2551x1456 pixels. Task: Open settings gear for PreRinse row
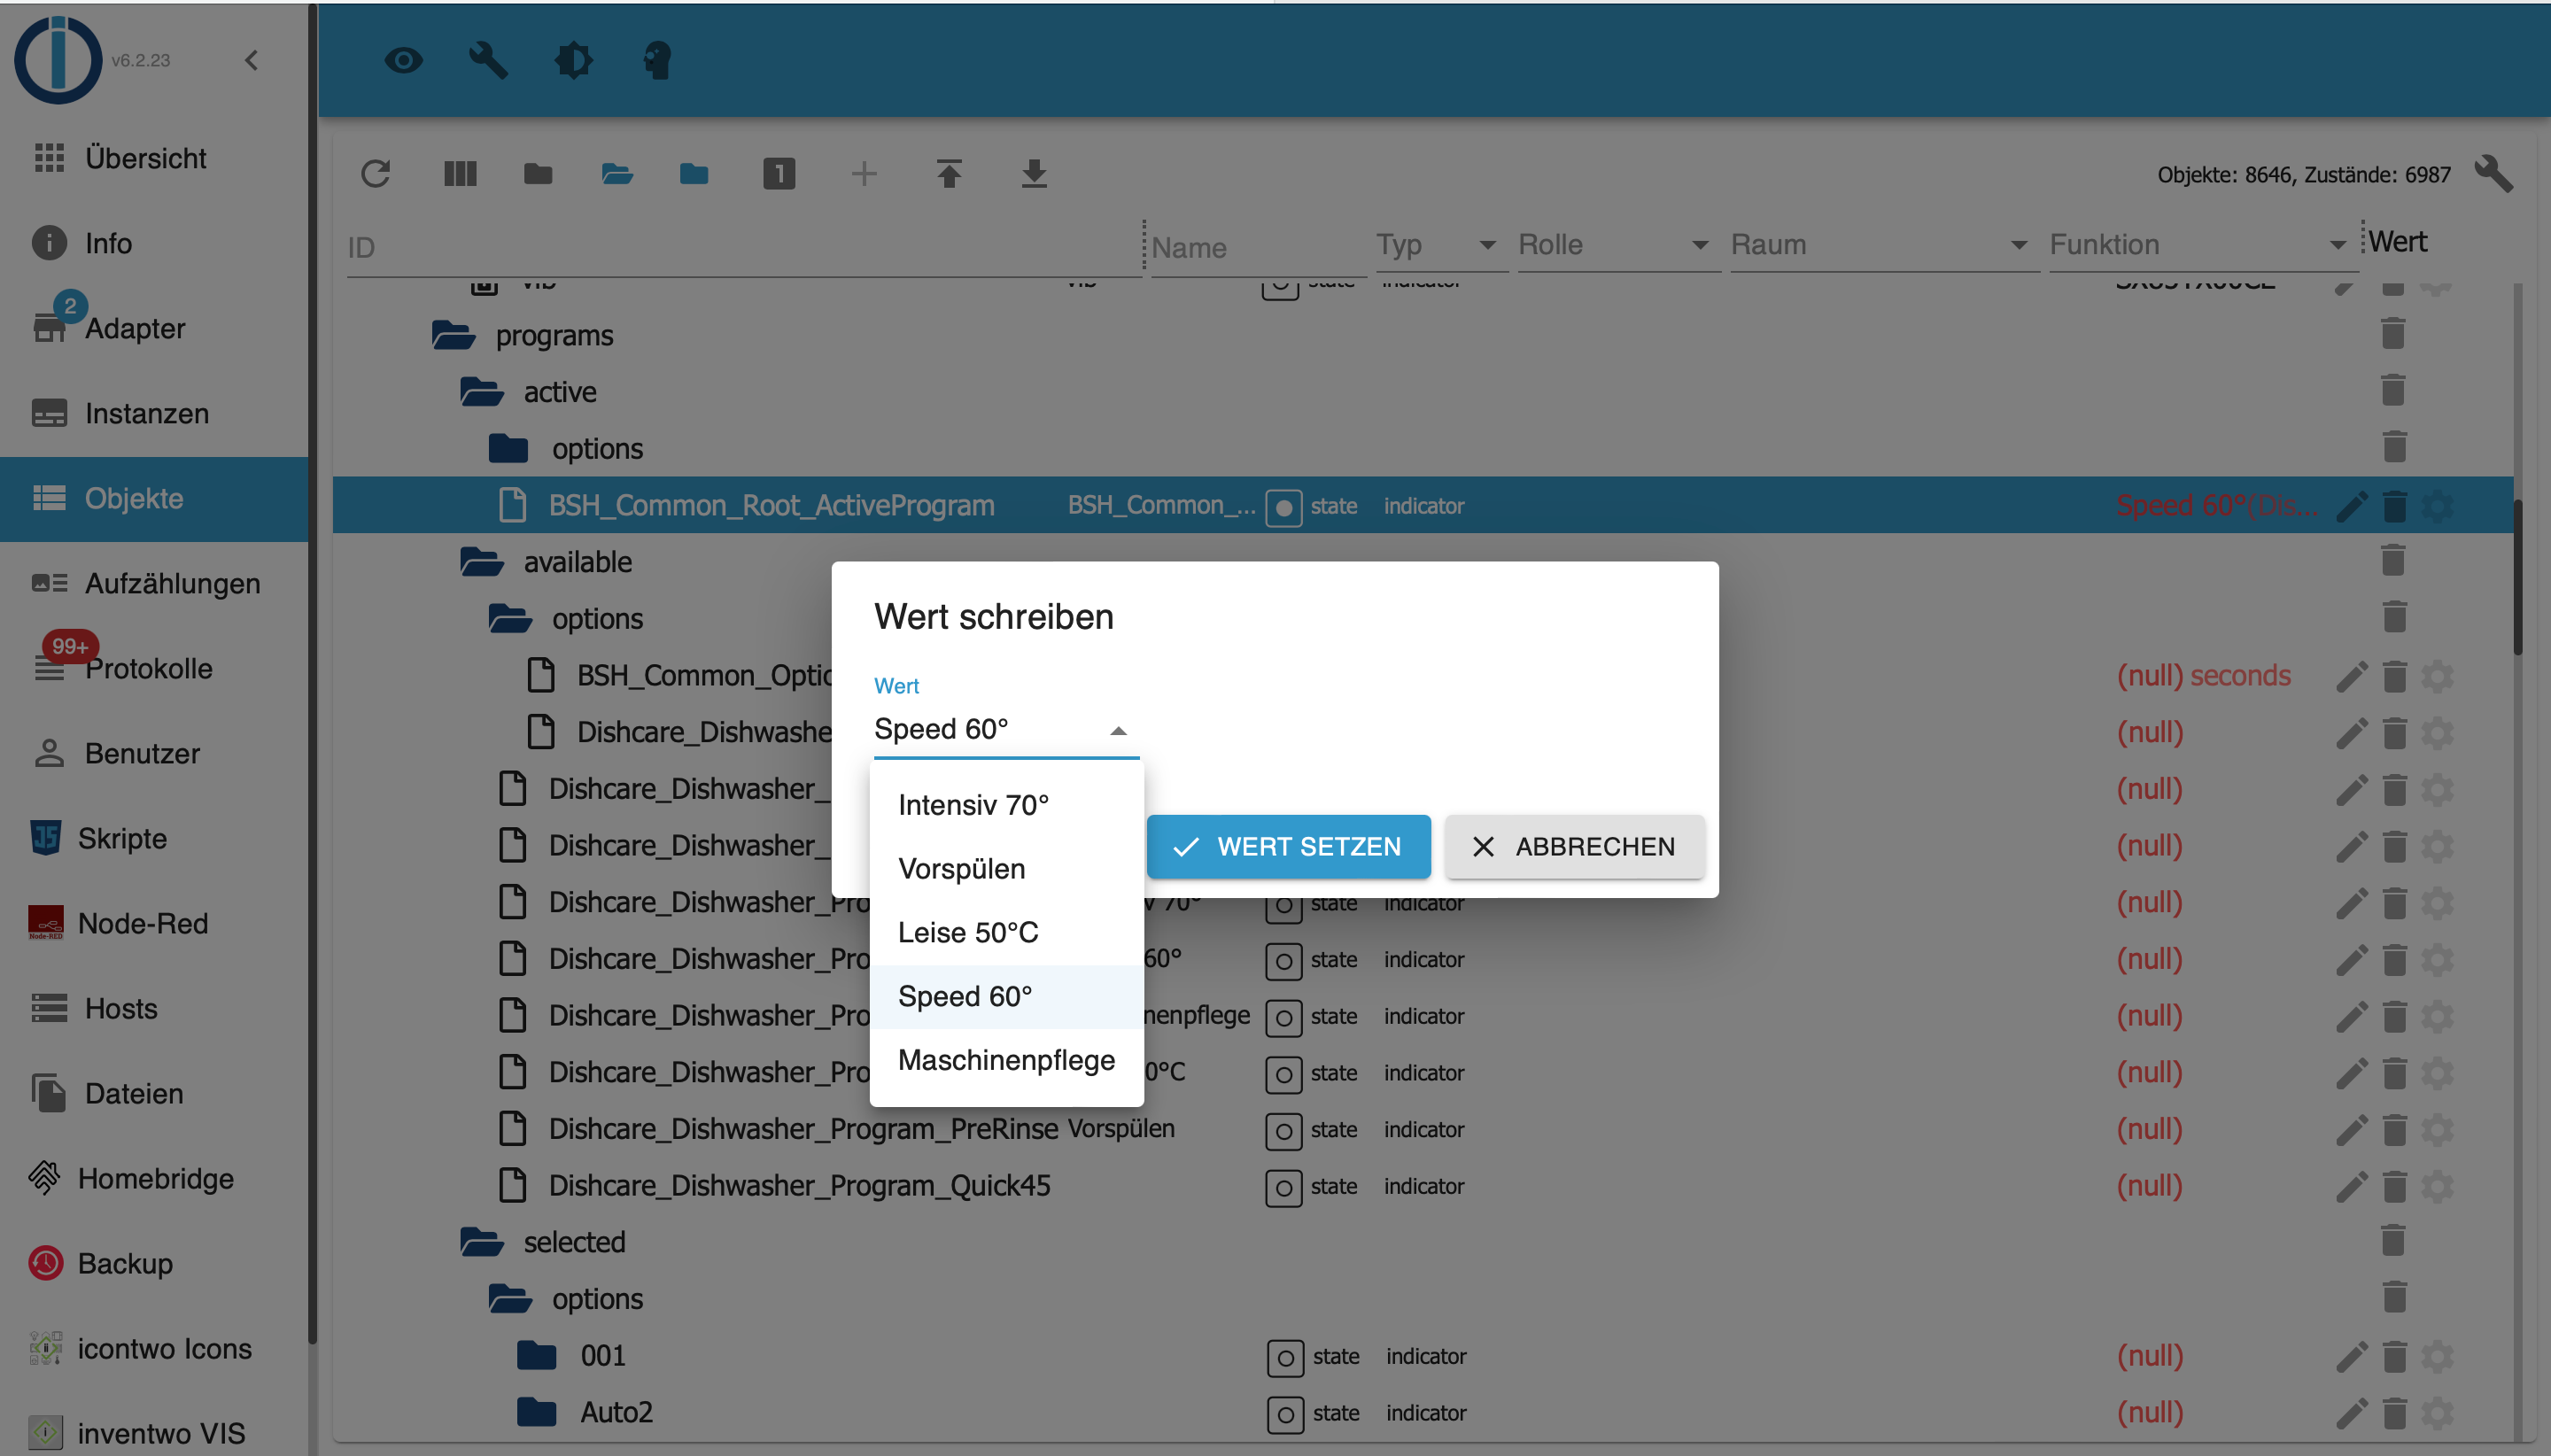click(2437, 1130)
